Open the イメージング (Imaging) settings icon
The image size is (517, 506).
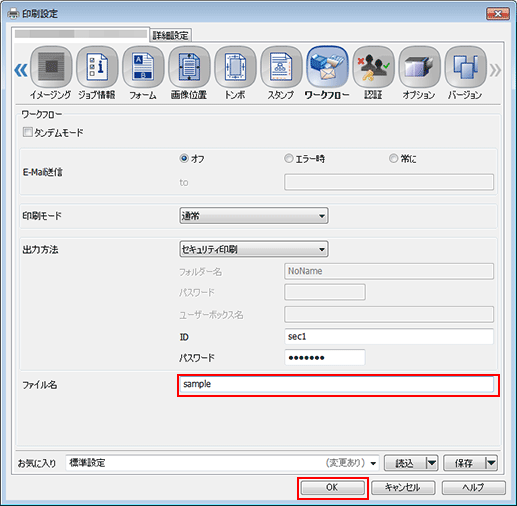[x=51, y=67]
